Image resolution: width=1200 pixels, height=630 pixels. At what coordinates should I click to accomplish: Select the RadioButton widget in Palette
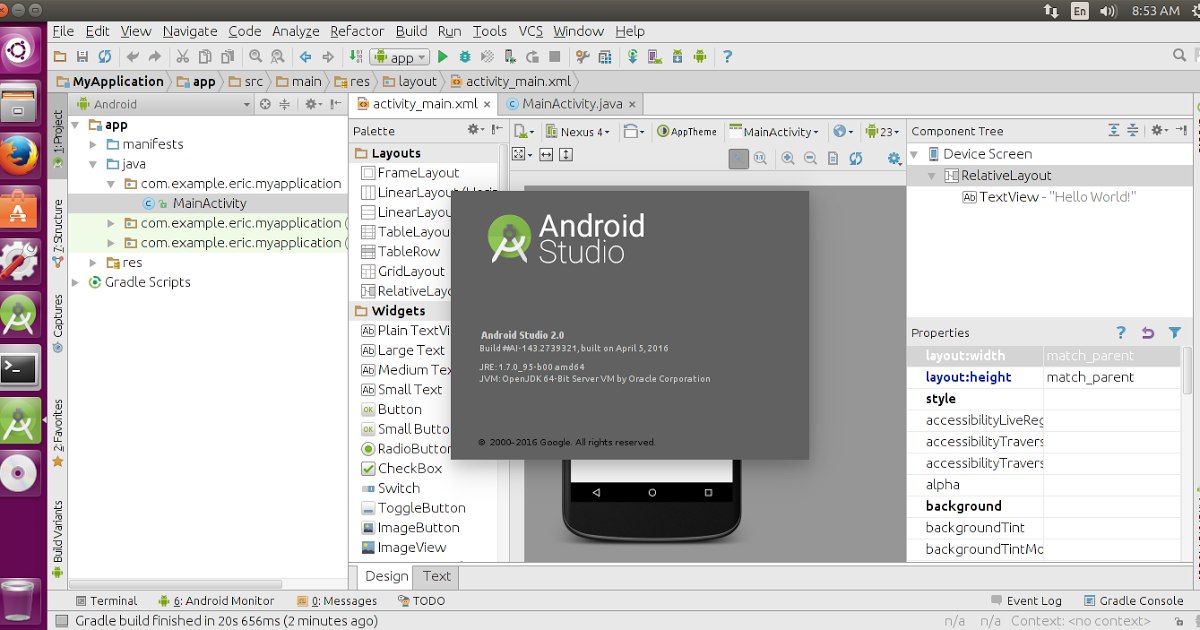coord(406,448)
